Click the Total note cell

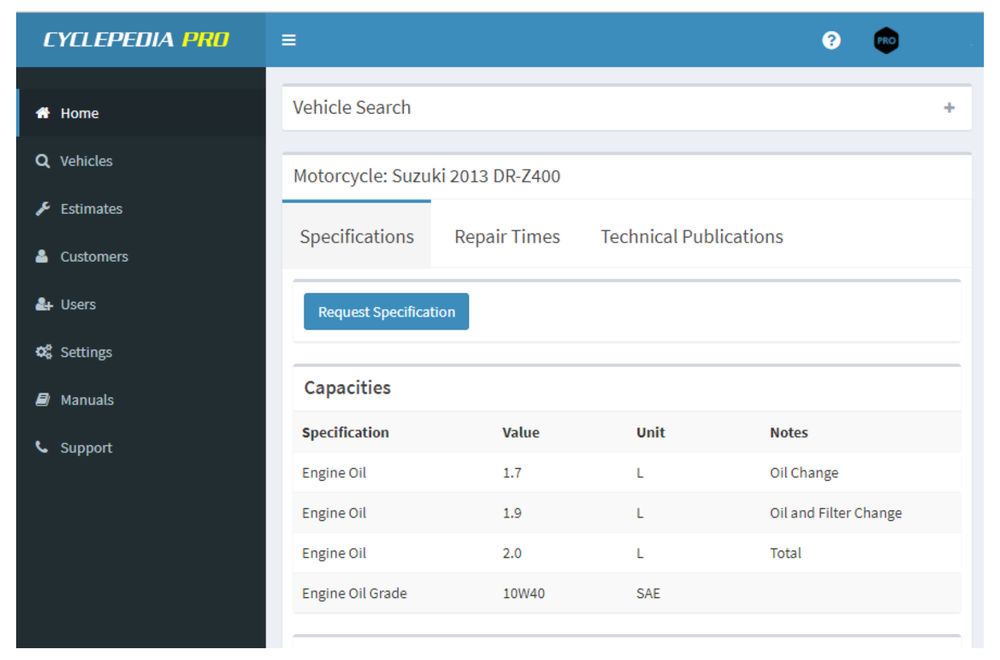tap(786, 553)
